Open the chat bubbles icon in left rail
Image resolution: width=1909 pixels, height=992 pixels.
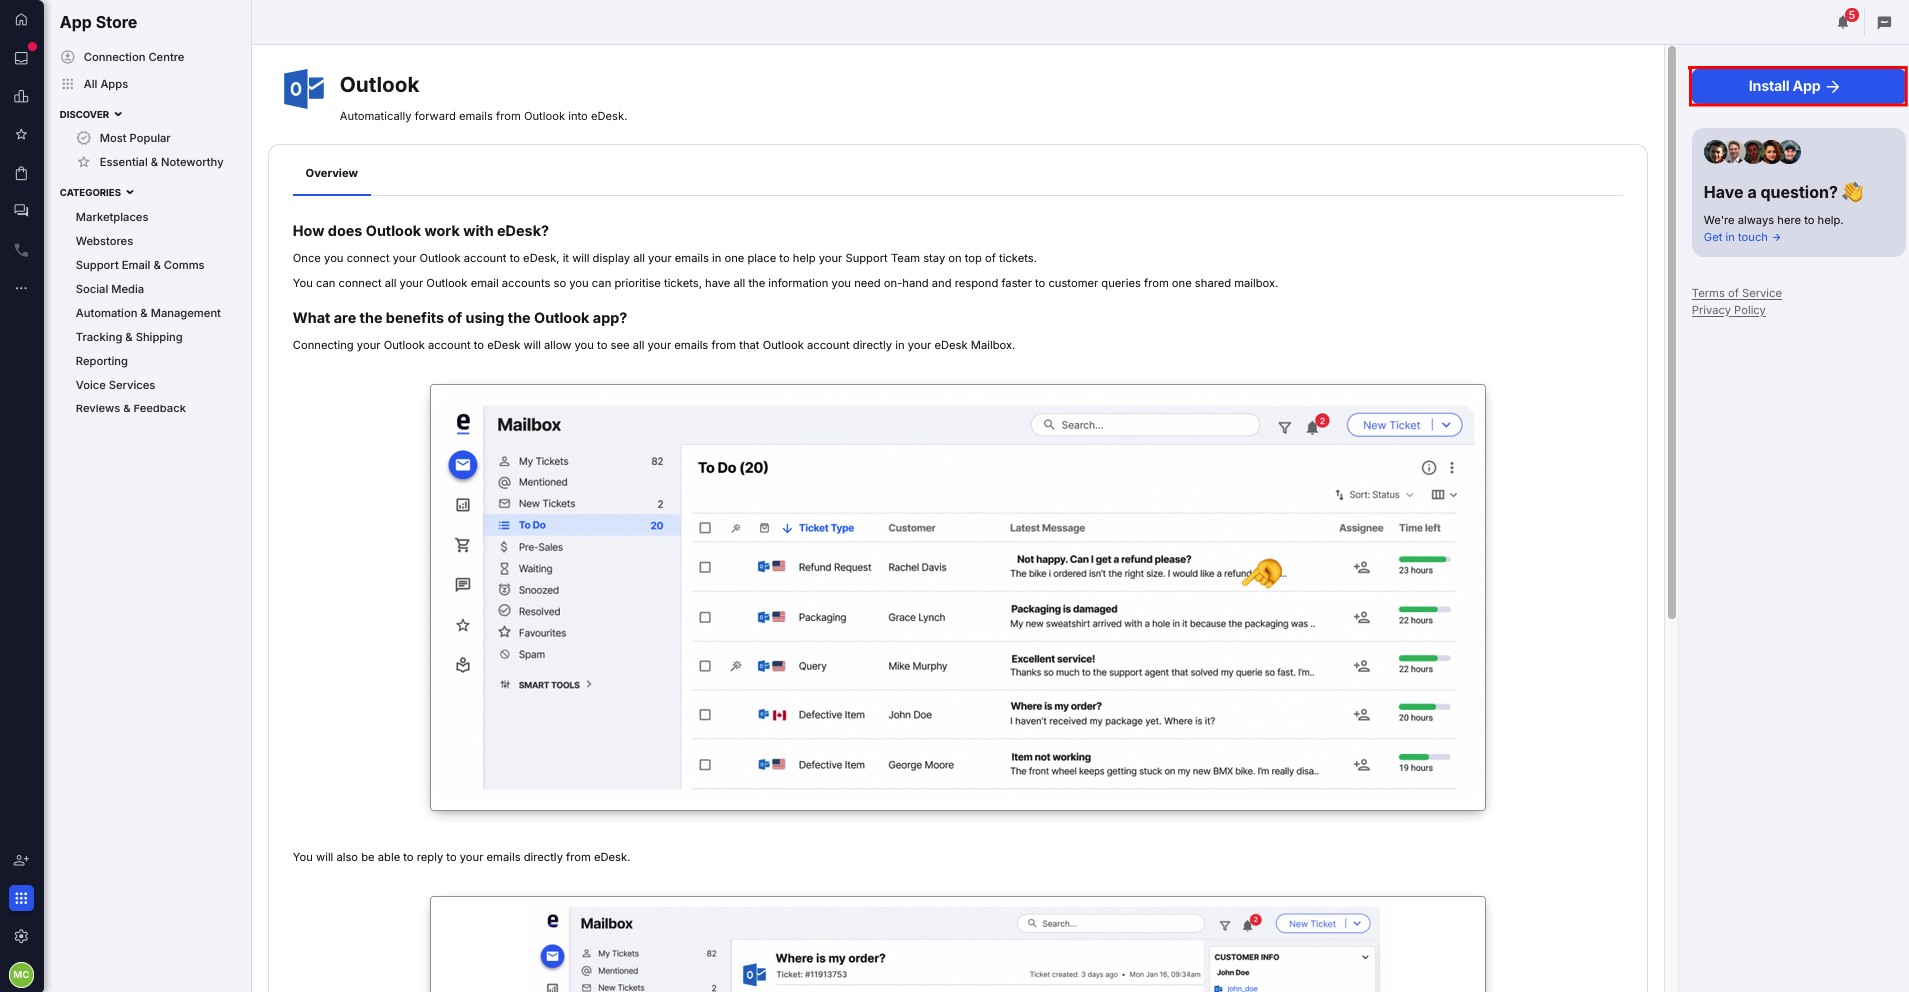21,211
